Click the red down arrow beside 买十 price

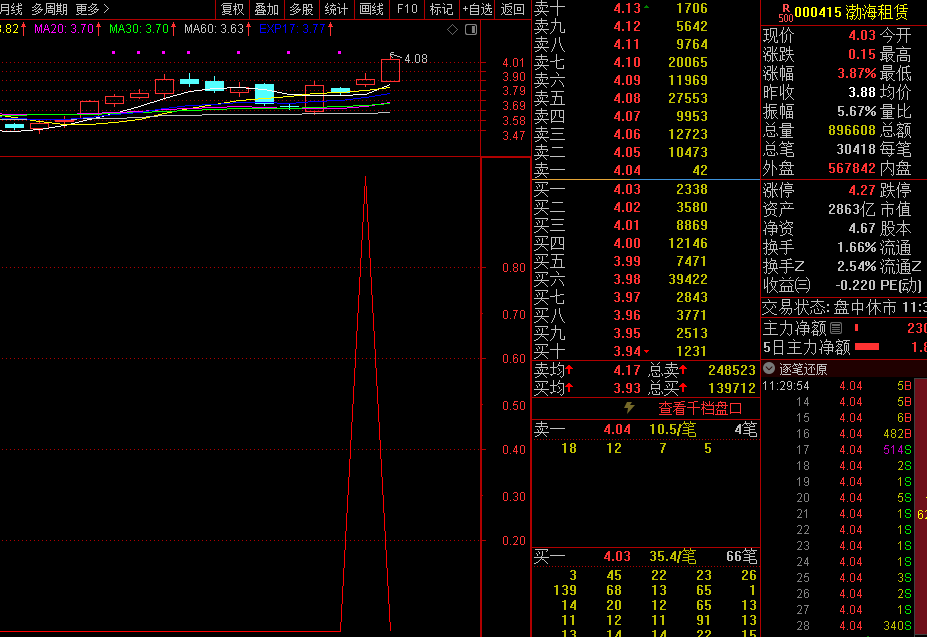point(646,351)
